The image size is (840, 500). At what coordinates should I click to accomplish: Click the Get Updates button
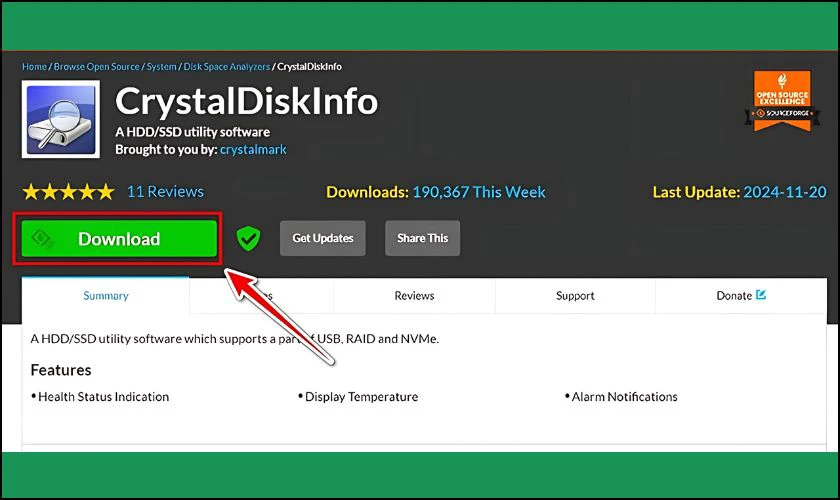coord(322,238)
